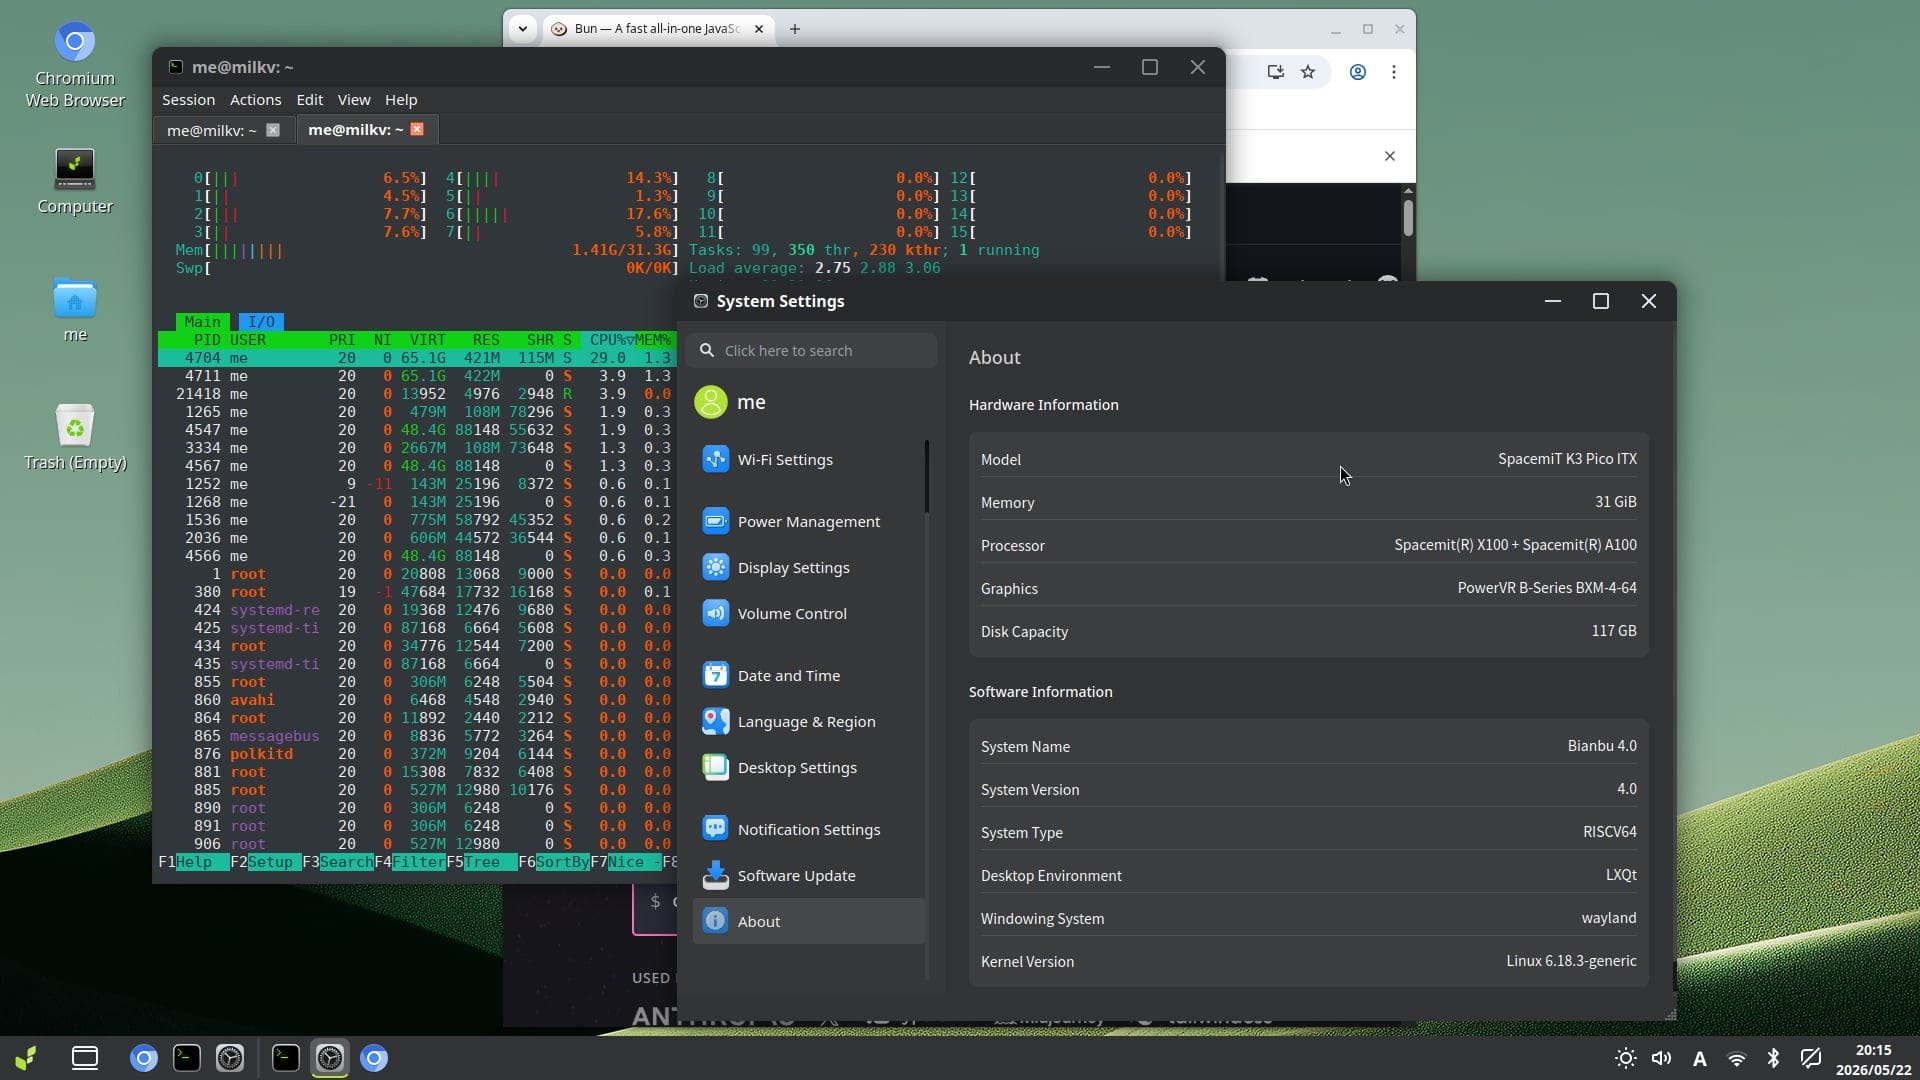
Task: Close the Bun tab in Chromium
Action: pyautogui.click(x=759, y=29)
